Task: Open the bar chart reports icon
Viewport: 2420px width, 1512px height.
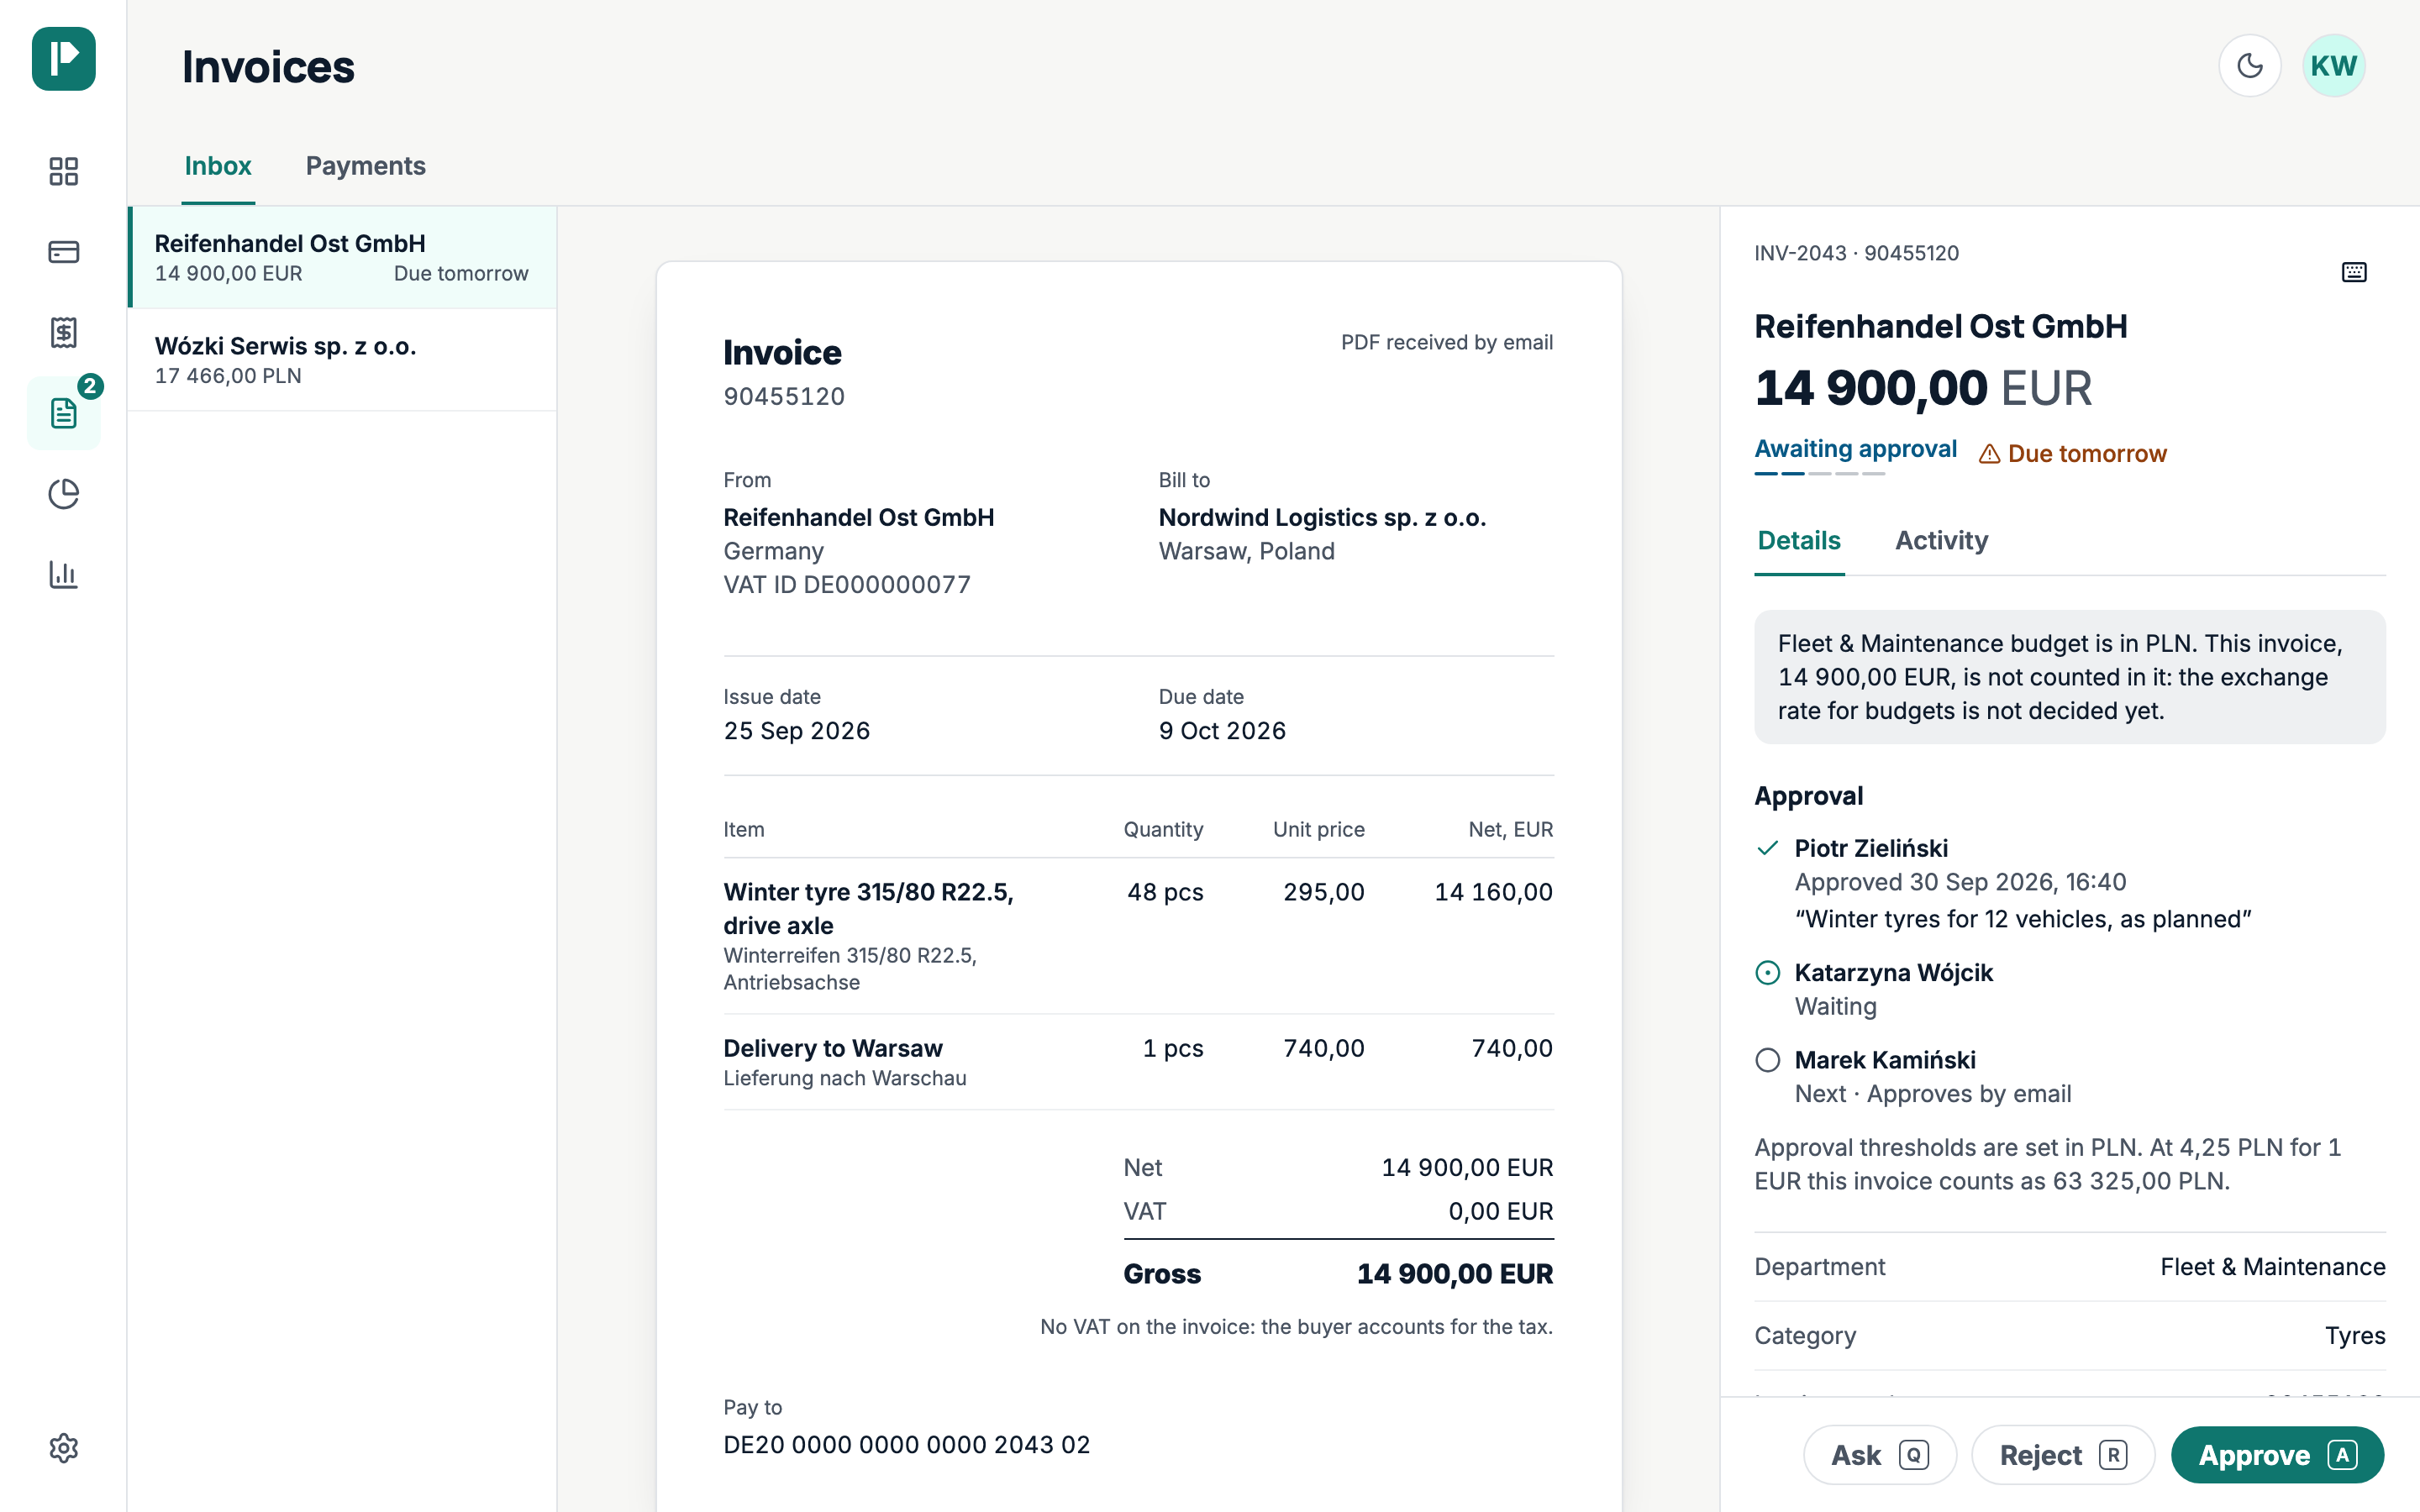Action: (63, 574)
